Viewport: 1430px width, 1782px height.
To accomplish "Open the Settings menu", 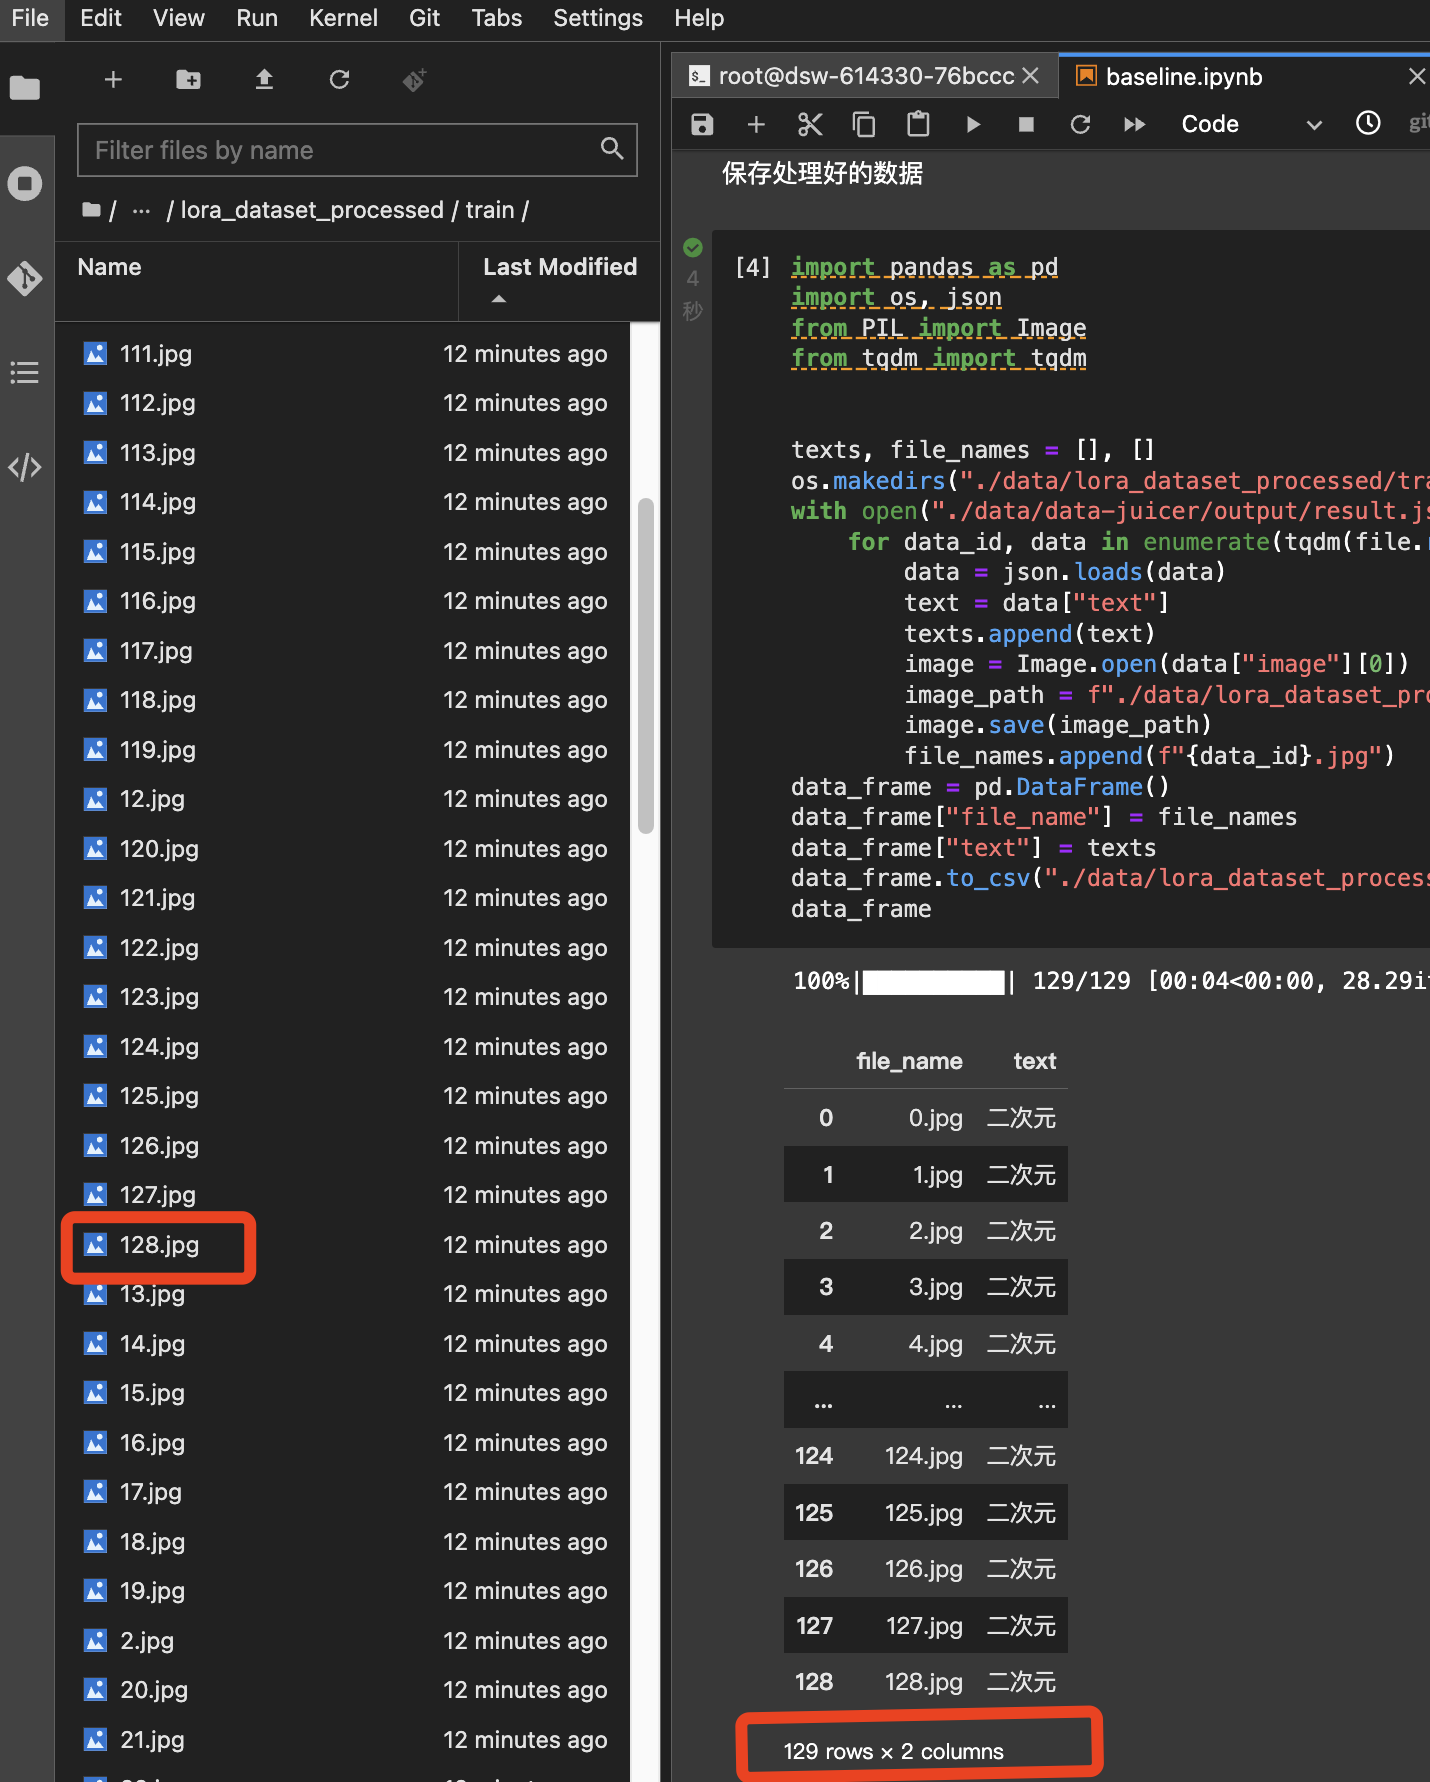I will [x=598, y=18].
